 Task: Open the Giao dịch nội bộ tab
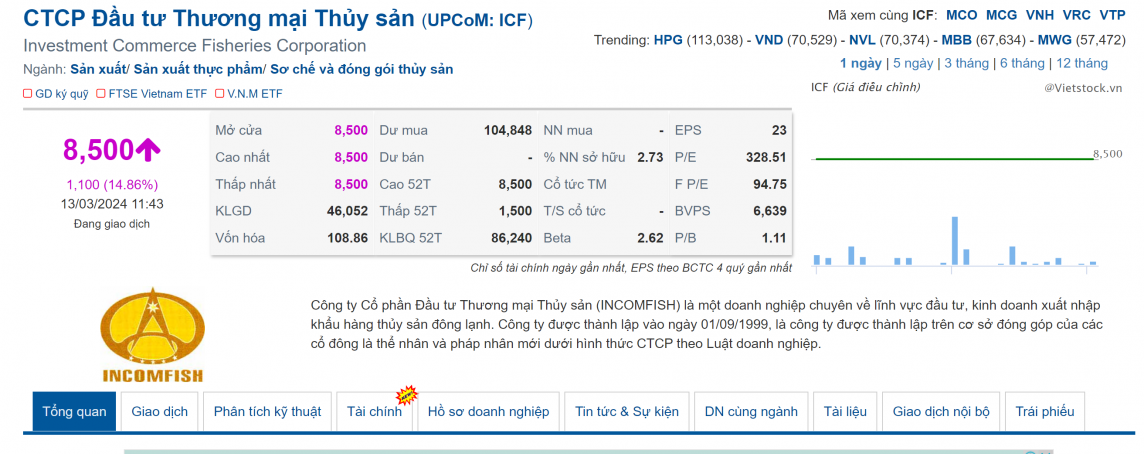click(941, 412)
